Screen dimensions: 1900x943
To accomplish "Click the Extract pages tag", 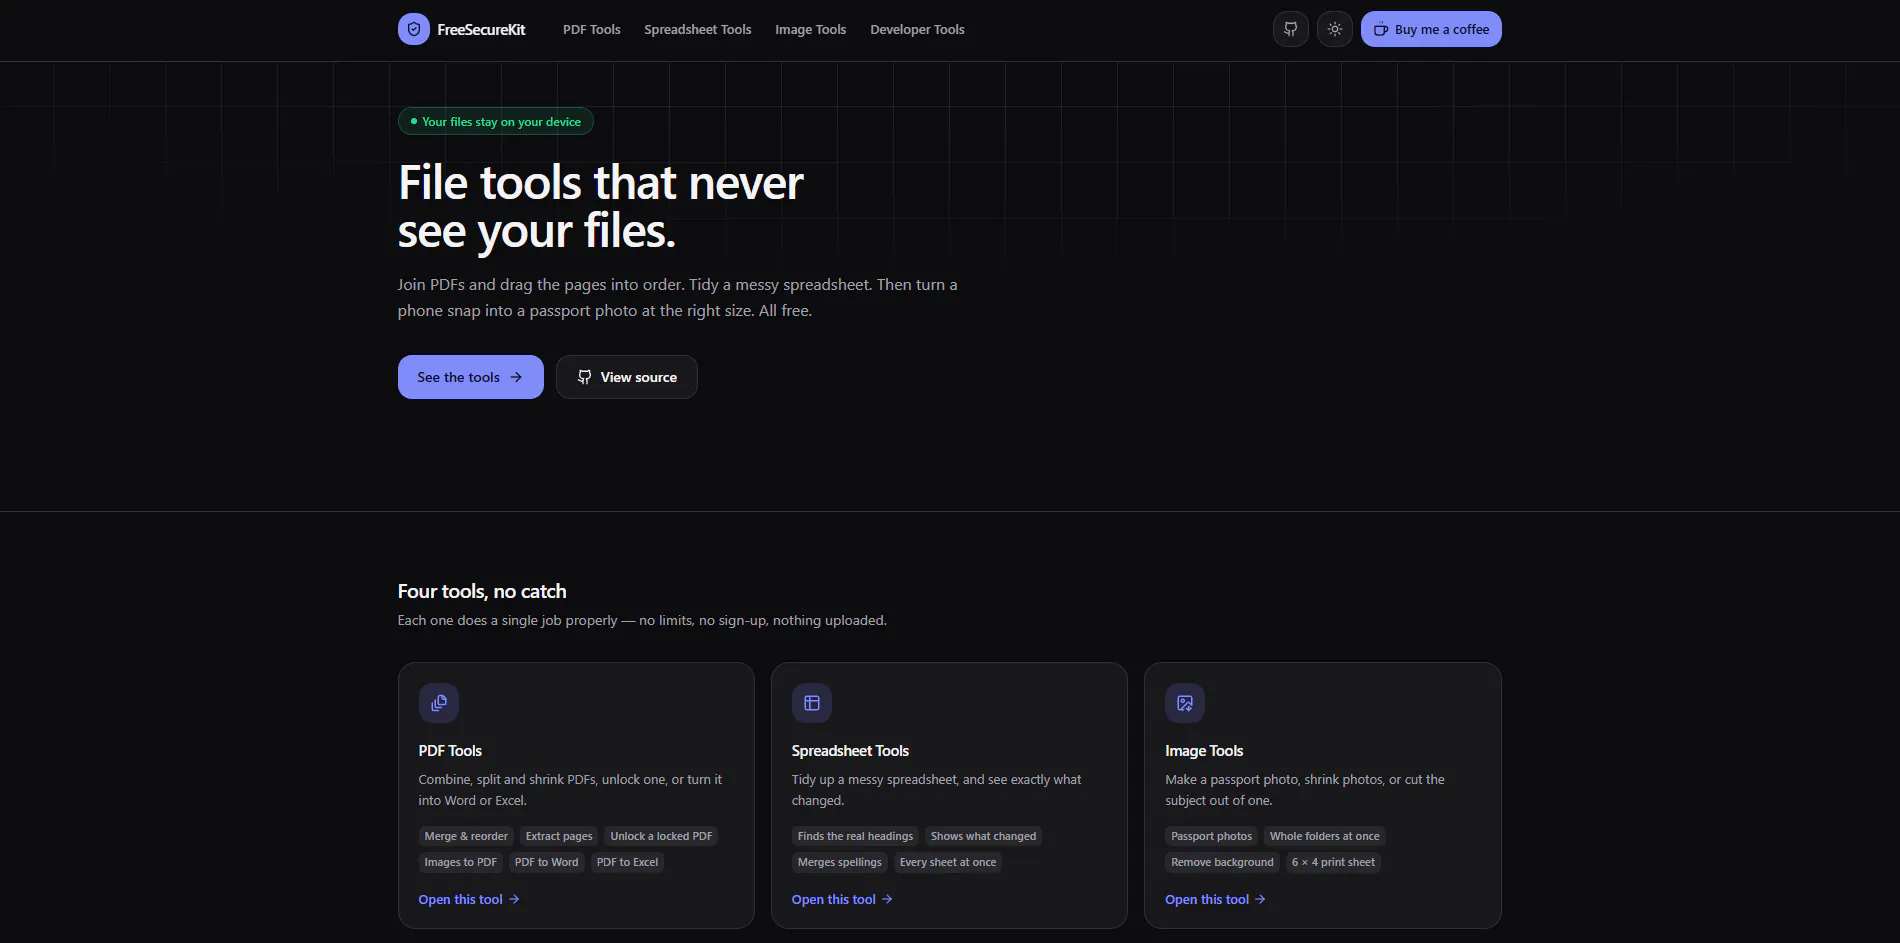I will click(x=559, y=836).
